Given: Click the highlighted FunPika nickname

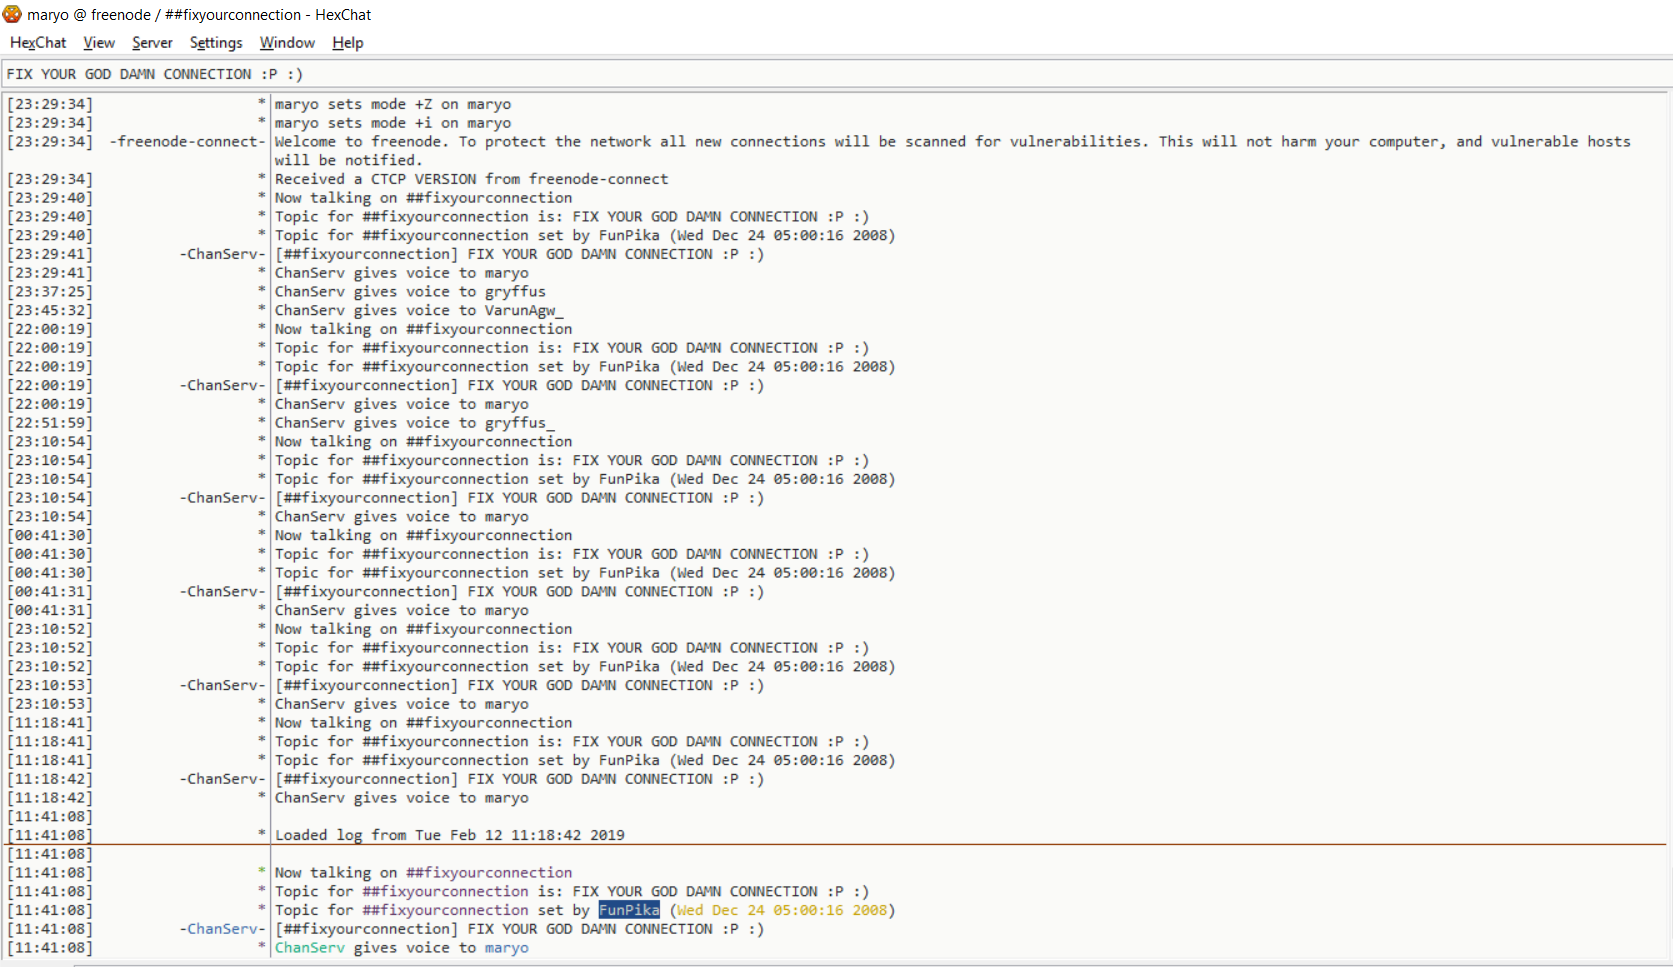Looking at the screenshot, I should 629,910.
